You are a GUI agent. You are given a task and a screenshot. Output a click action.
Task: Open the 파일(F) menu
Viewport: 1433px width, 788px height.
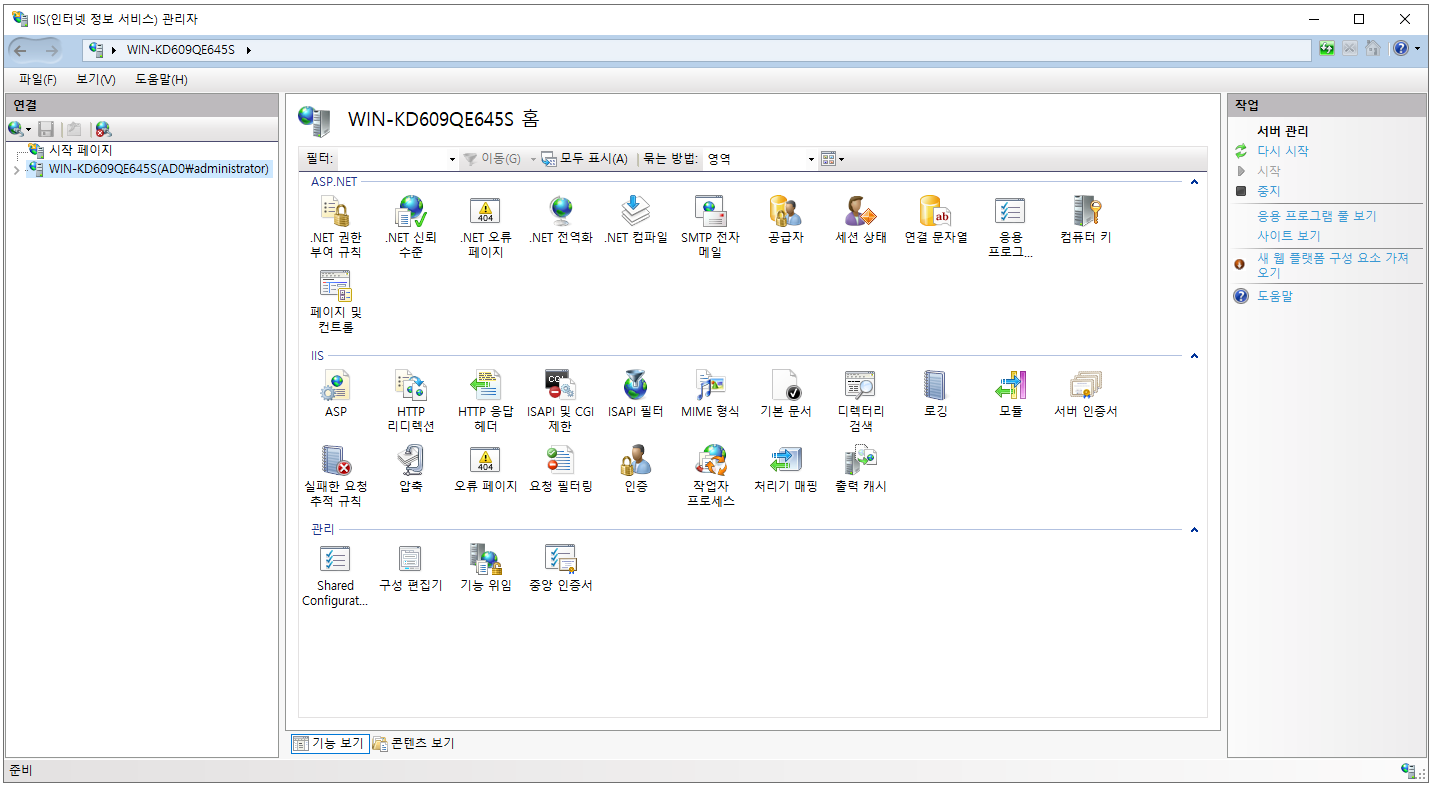[38, 79]
